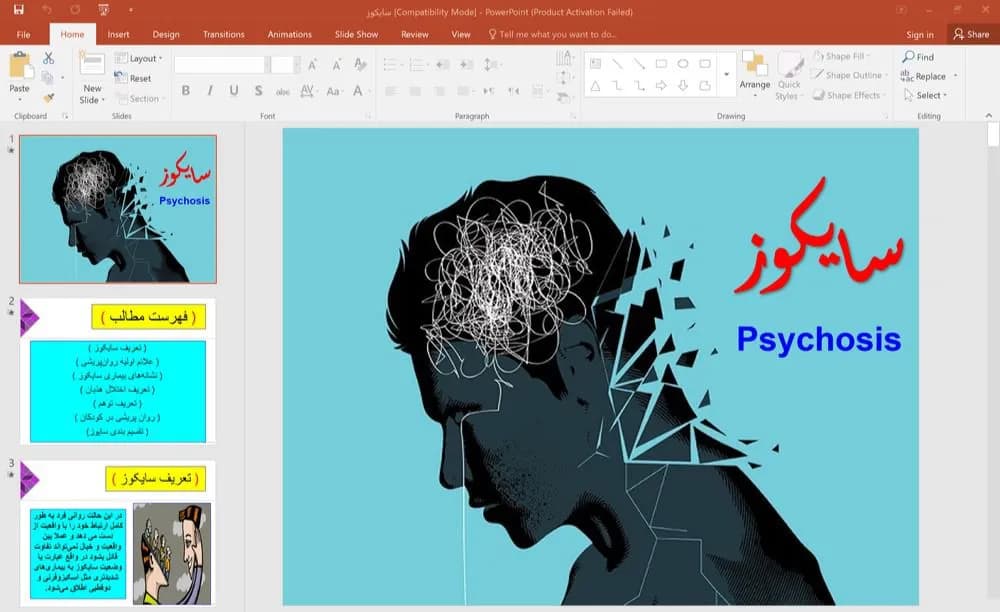Open the Transitions tab
The image size is (1000, 612).
point(223,34)
